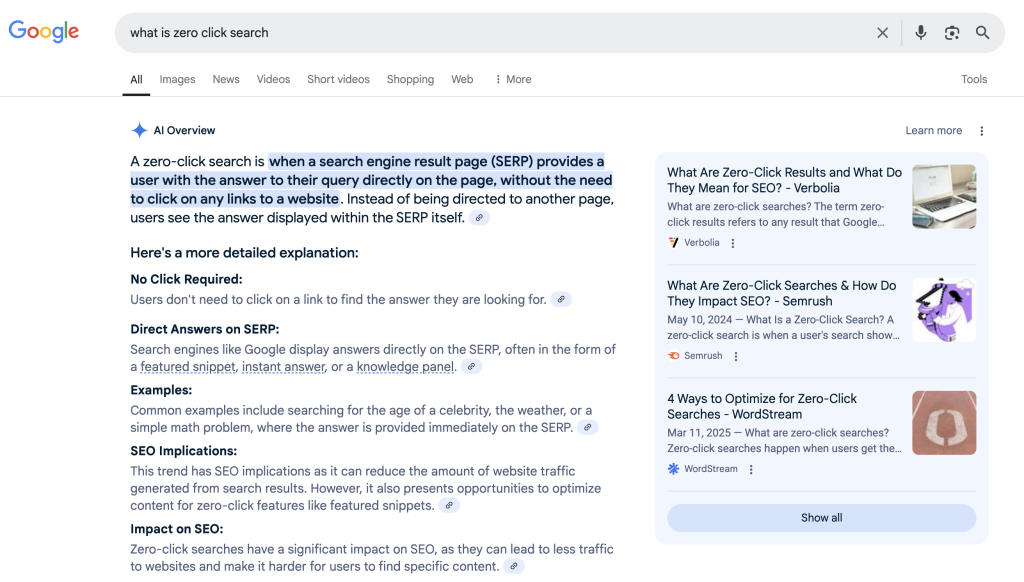1024x582 pixels.
Task: Start voice search with microphone icon
Action: tap(920, 33)
